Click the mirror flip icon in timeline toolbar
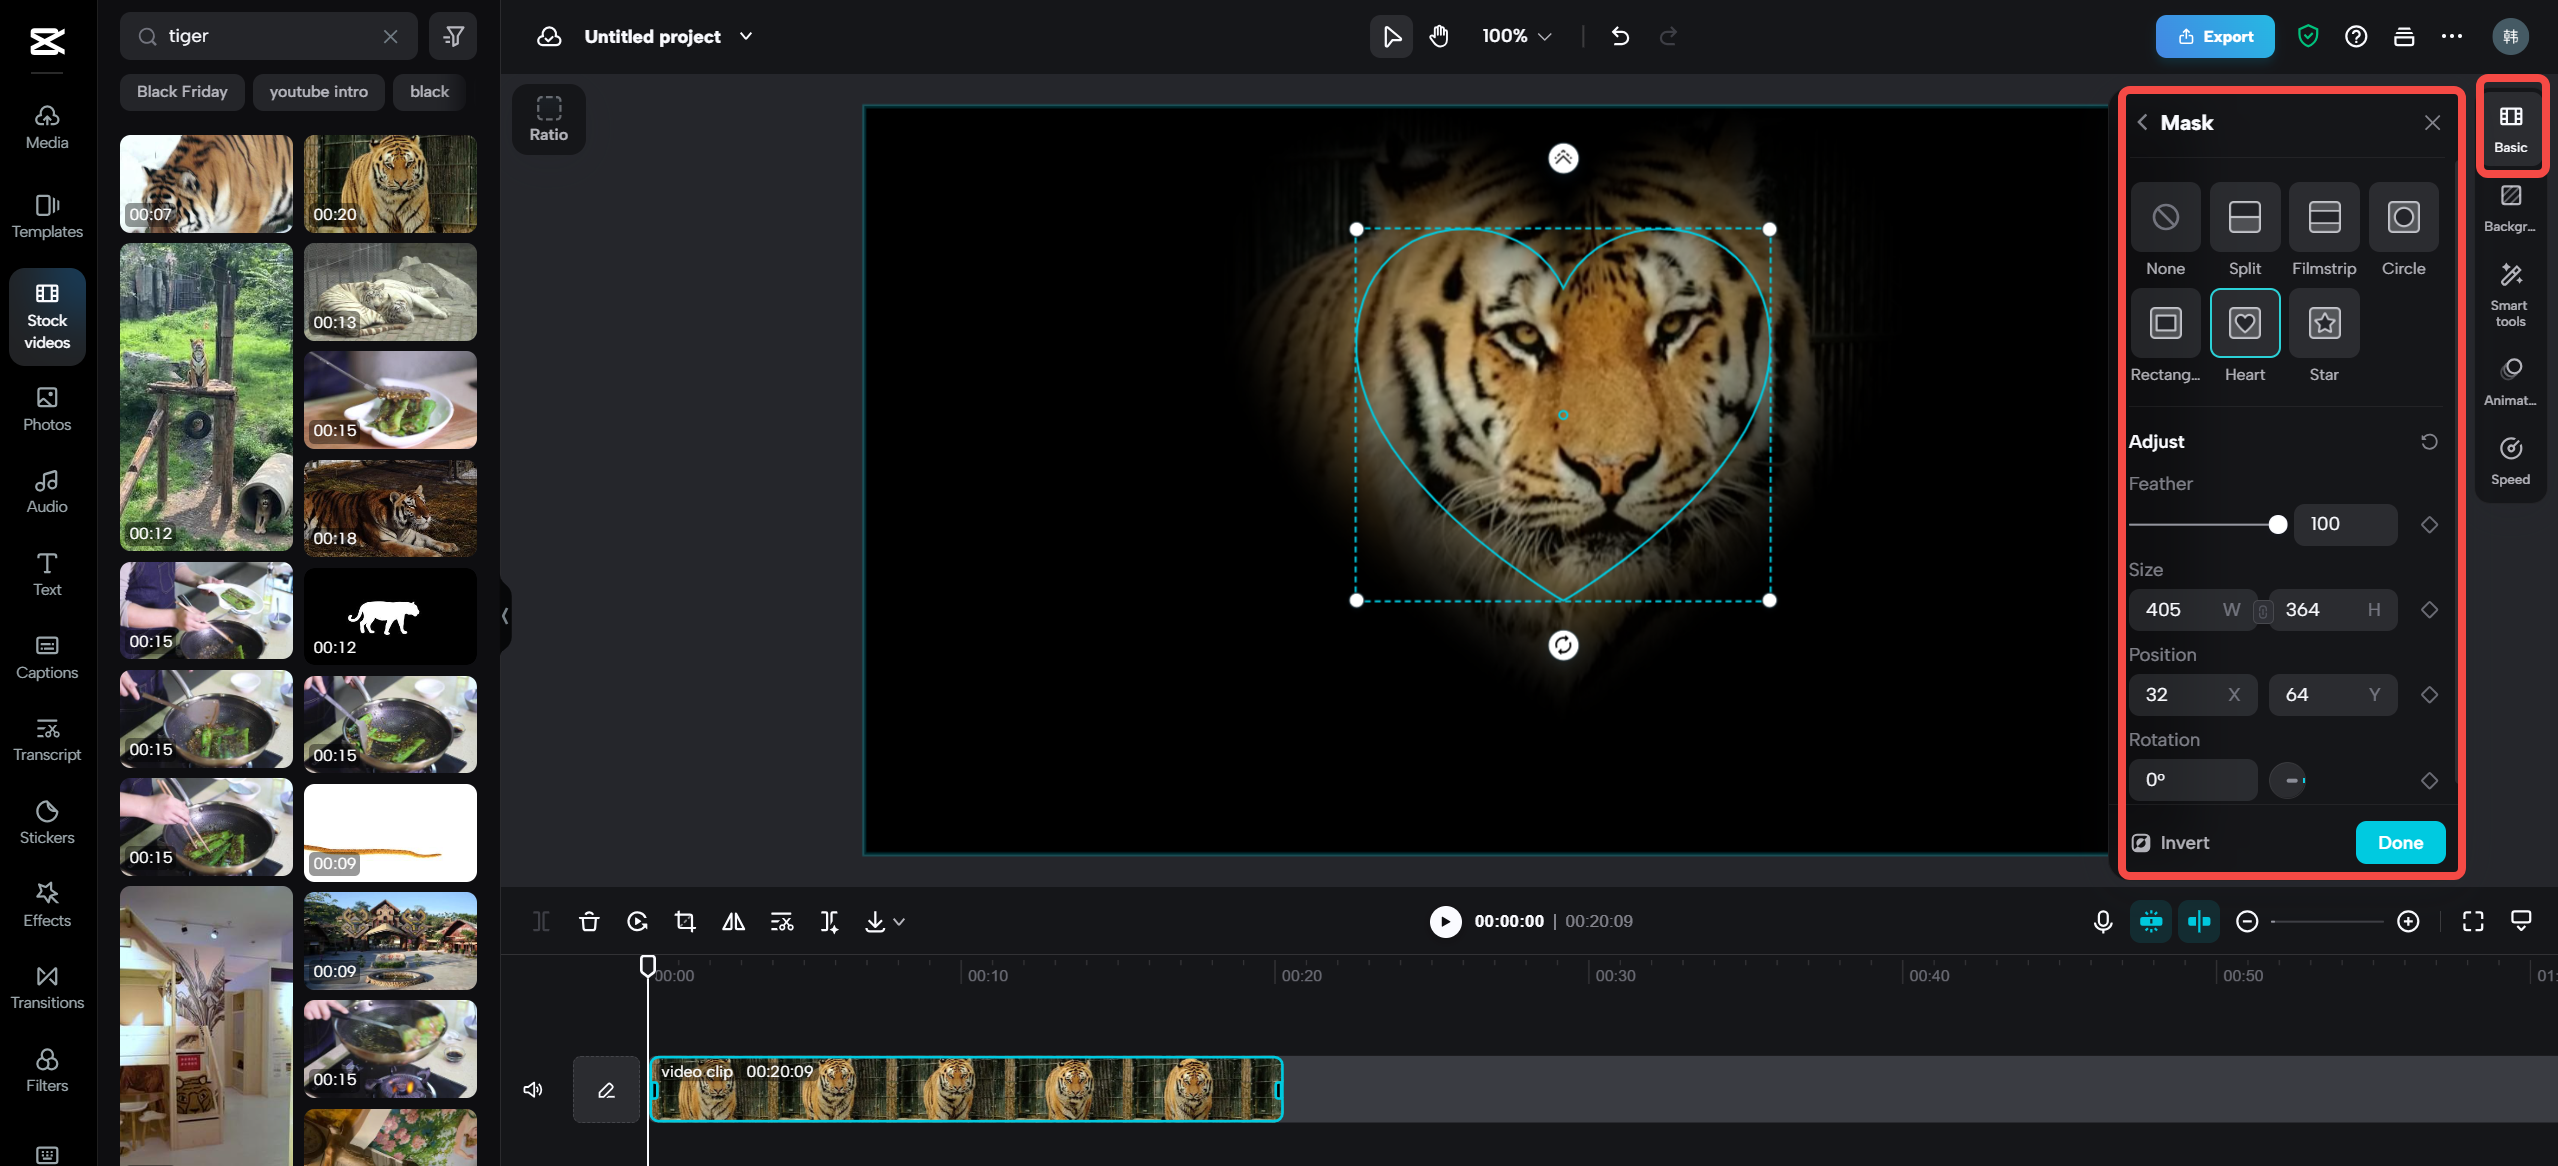The height and width of the screenshot is (1166, 2558). (733, 921)
